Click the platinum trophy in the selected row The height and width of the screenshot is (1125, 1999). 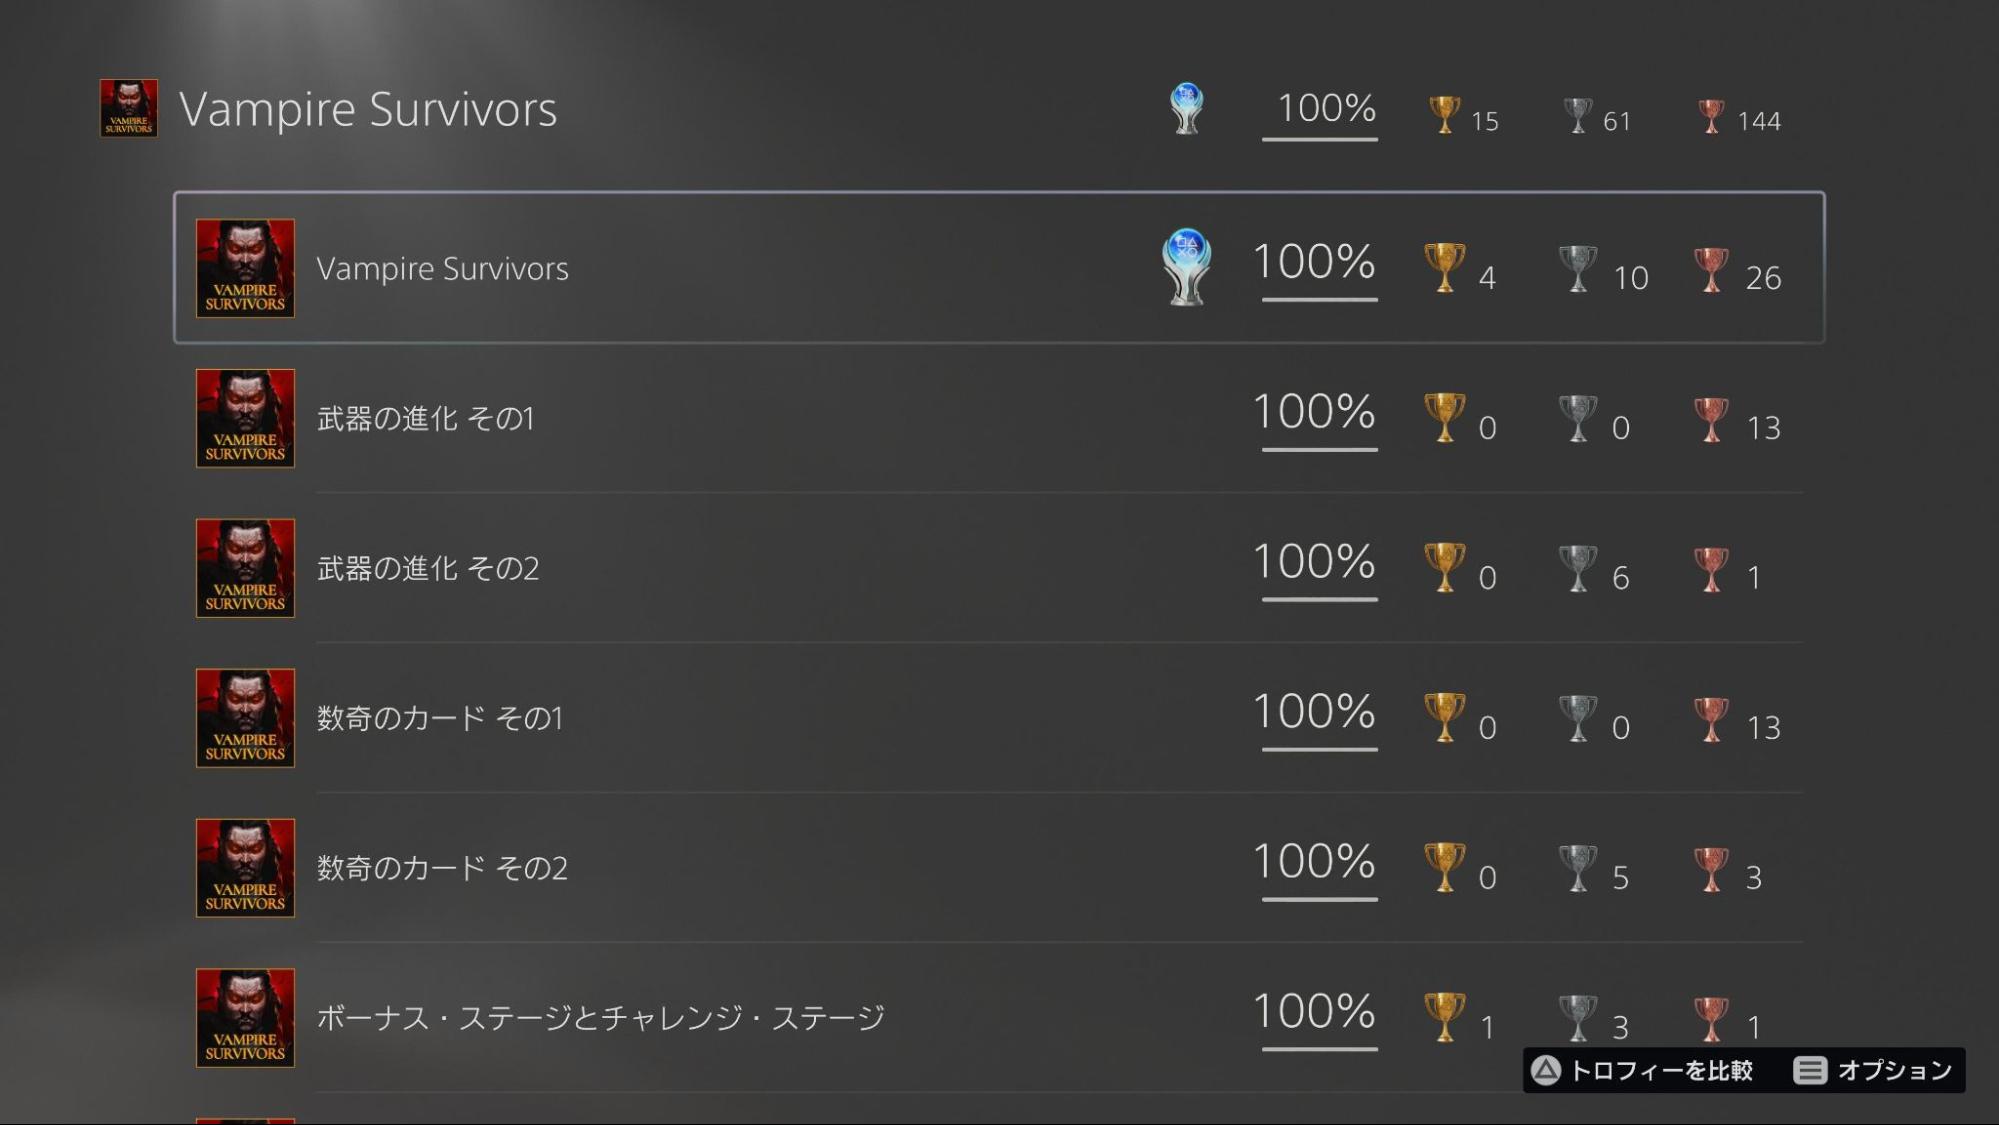coord(1186,267)
